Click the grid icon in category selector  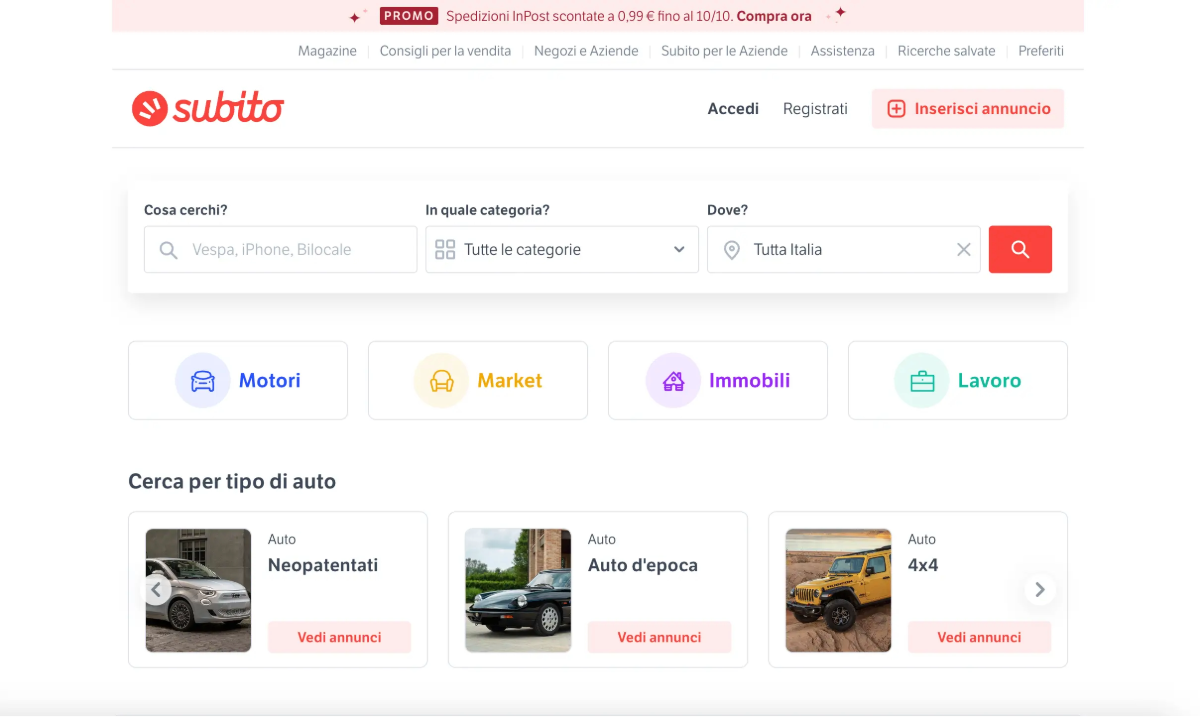[445, 250]
